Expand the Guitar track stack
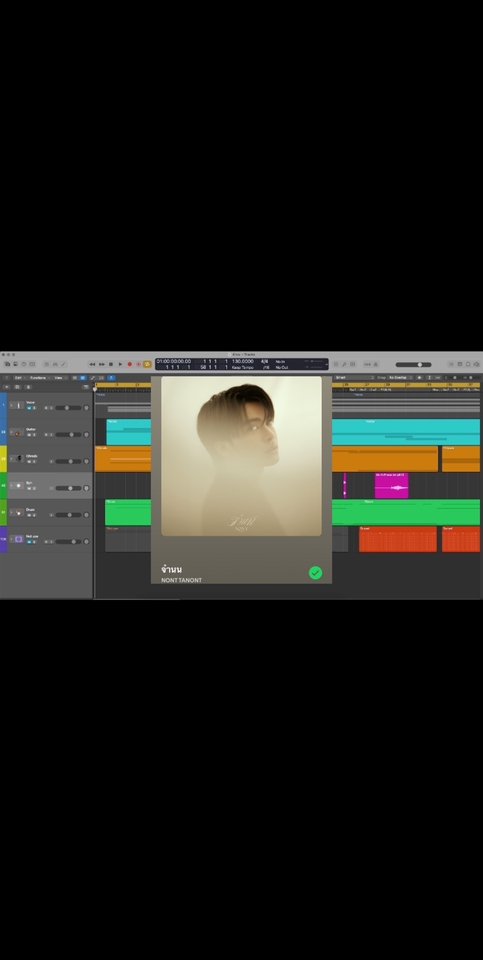The width and height of the screenshot is (483, 960). pos(12,432)
